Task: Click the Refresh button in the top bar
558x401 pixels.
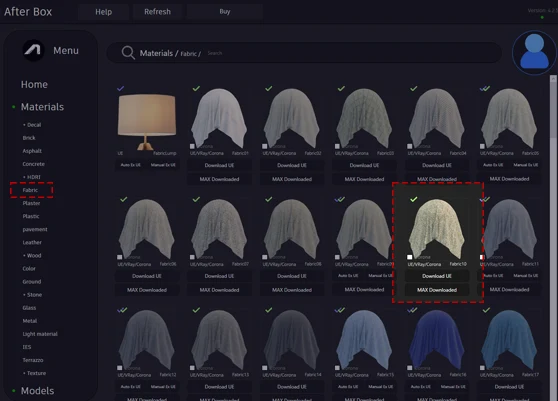Action: pyautogui.click(x=157, y=12)
